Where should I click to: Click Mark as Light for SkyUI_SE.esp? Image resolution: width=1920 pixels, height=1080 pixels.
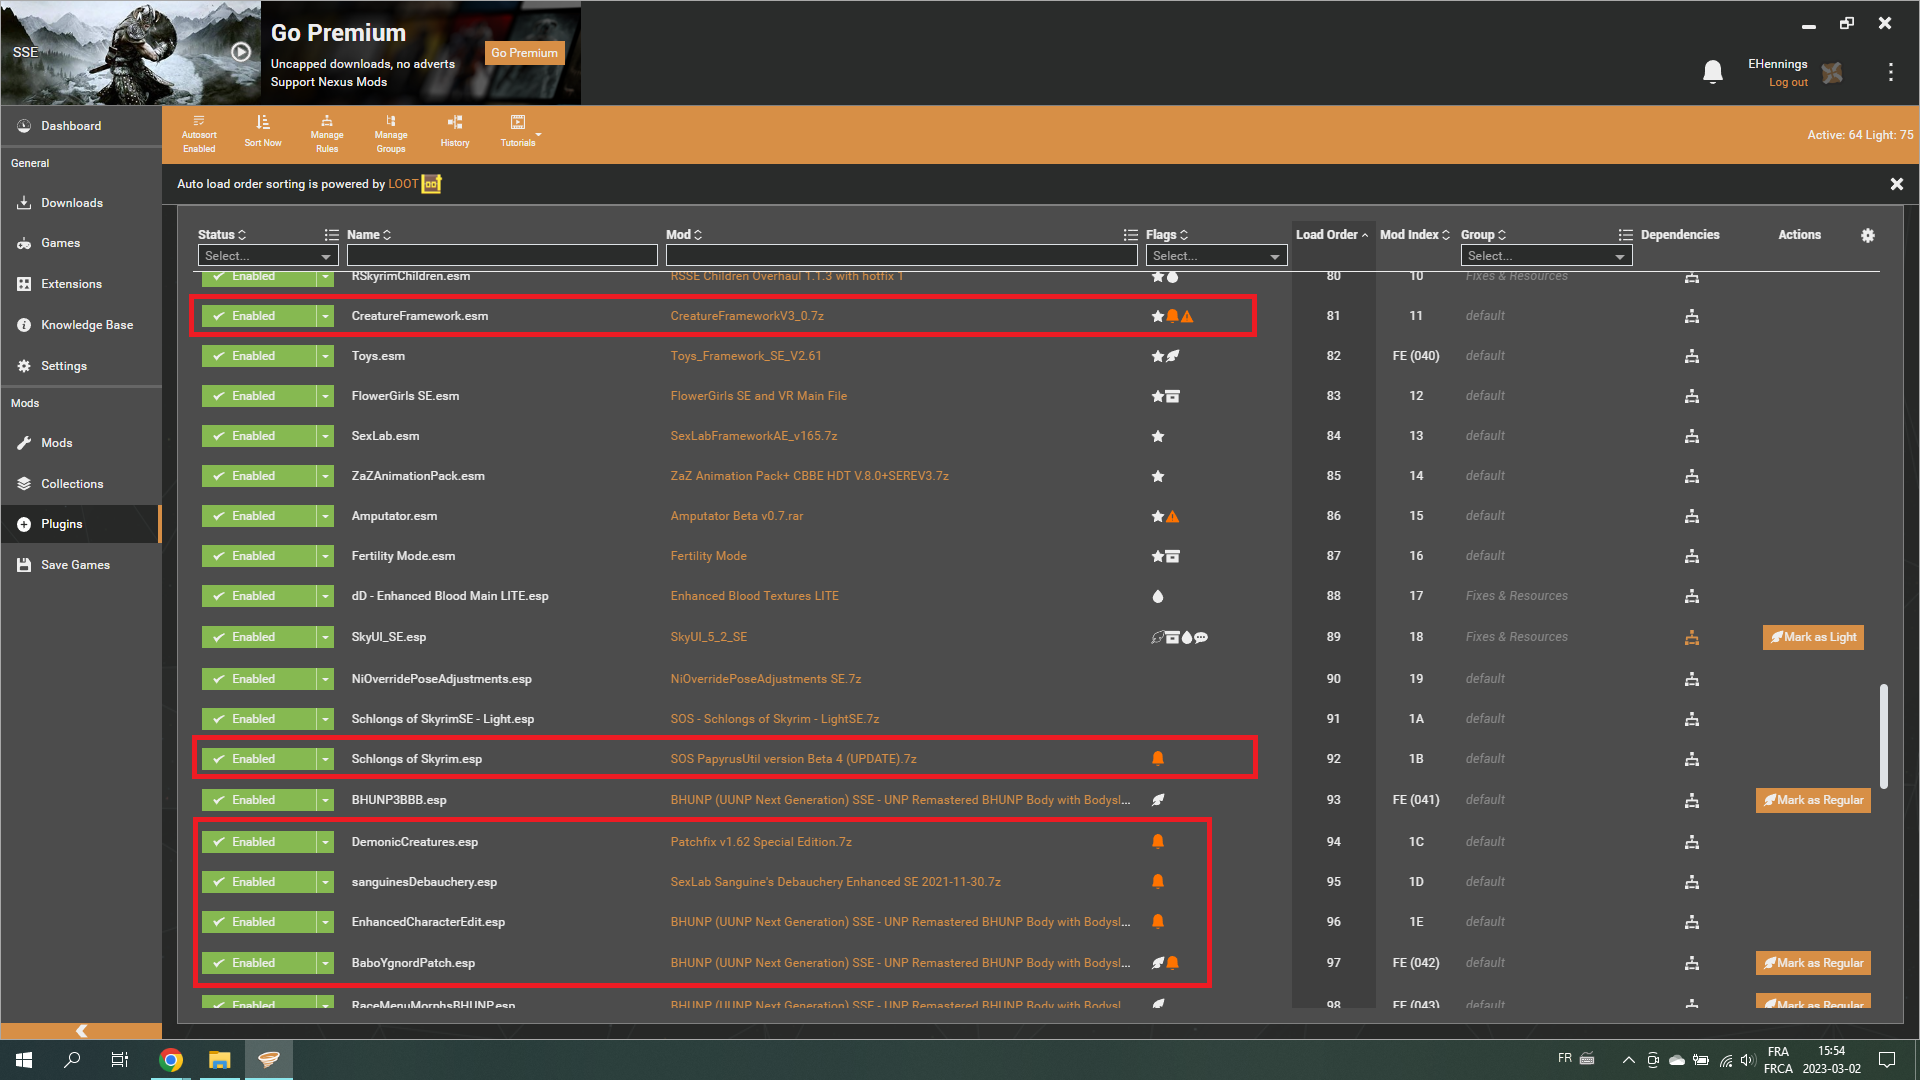[x=1813, y=637]
